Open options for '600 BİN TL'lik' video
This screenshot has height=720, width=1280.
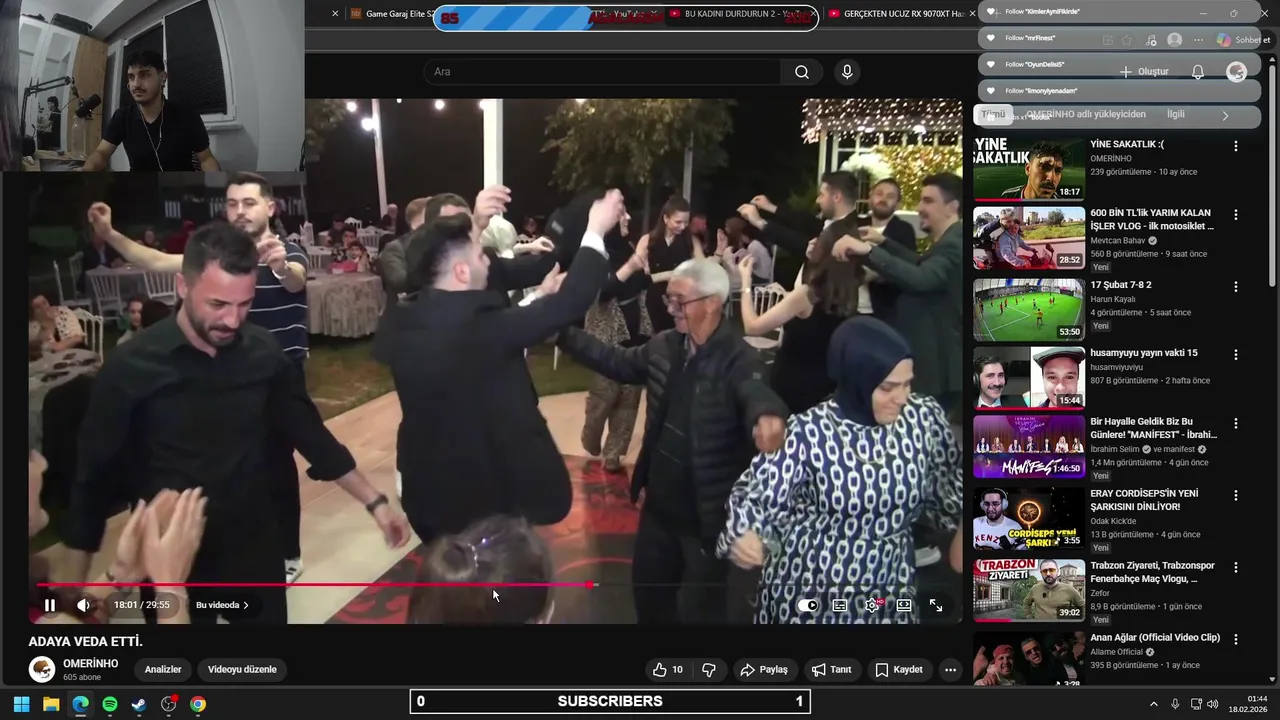1236,215
